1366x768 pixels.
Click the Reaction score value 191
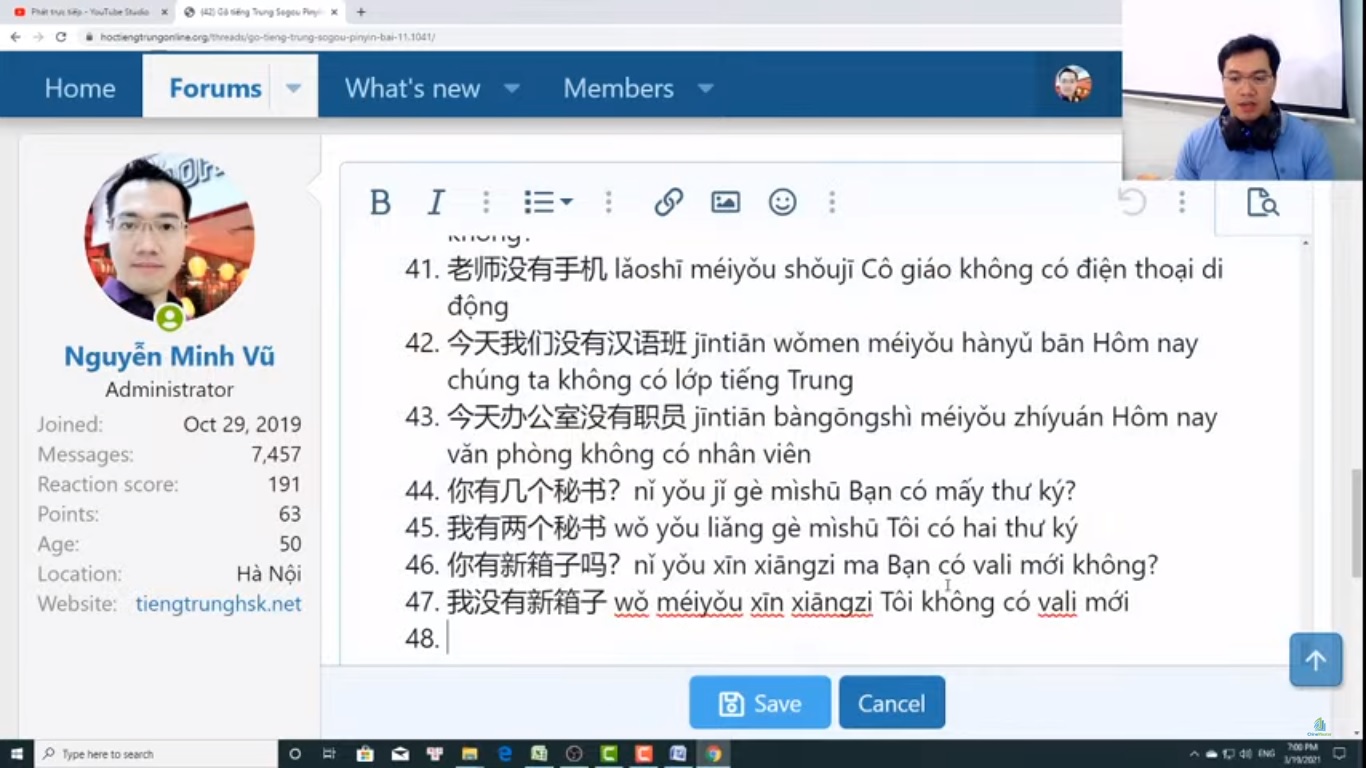(x=284, y=484)
